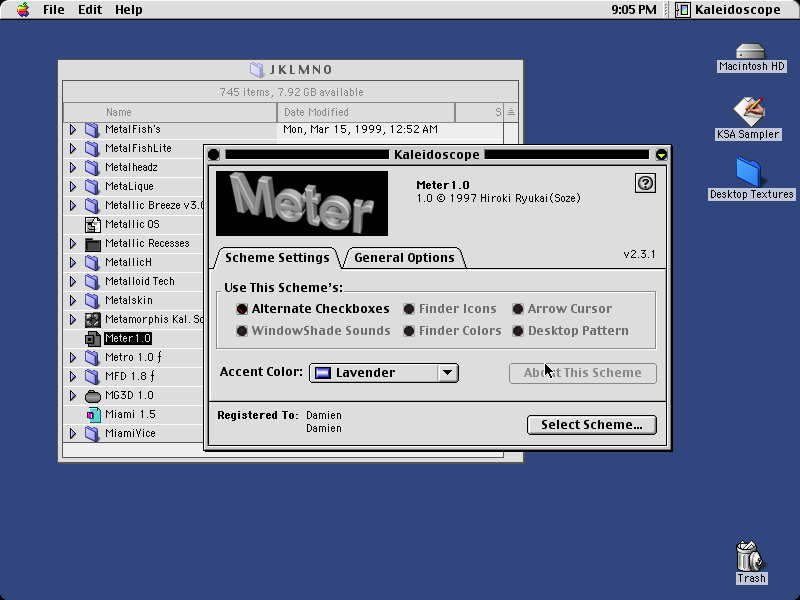Click the Kaleidoscope window shade button
800x600 pixels.
coord(661,155)
